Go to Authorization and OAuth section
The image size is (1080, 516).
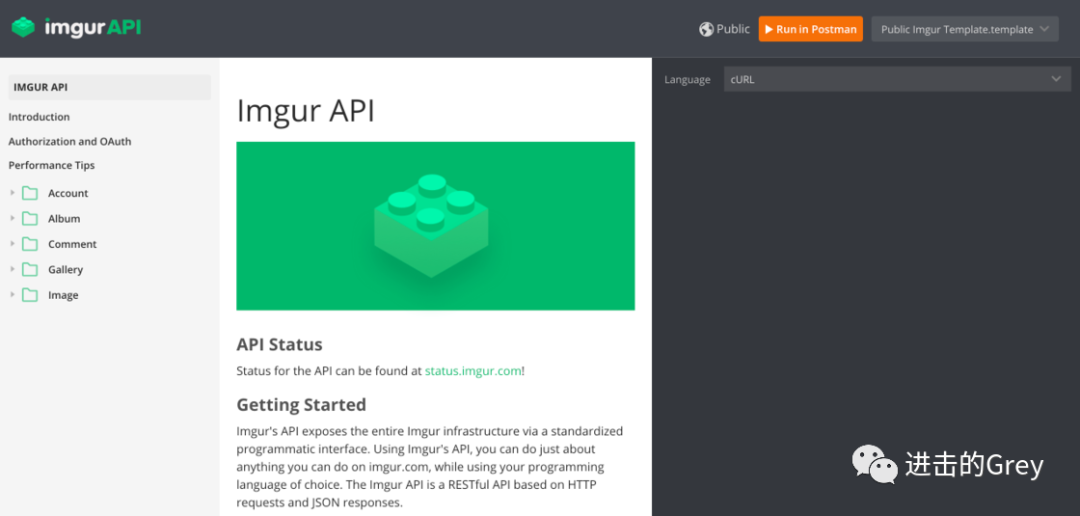click(x=70, y=141)
